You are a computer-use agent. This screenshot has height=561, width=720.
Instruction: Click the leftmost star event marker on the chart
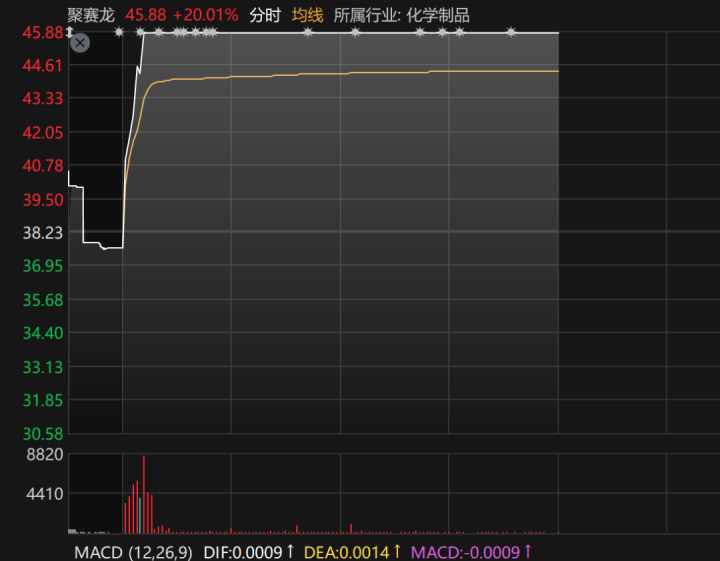(119, 32)
